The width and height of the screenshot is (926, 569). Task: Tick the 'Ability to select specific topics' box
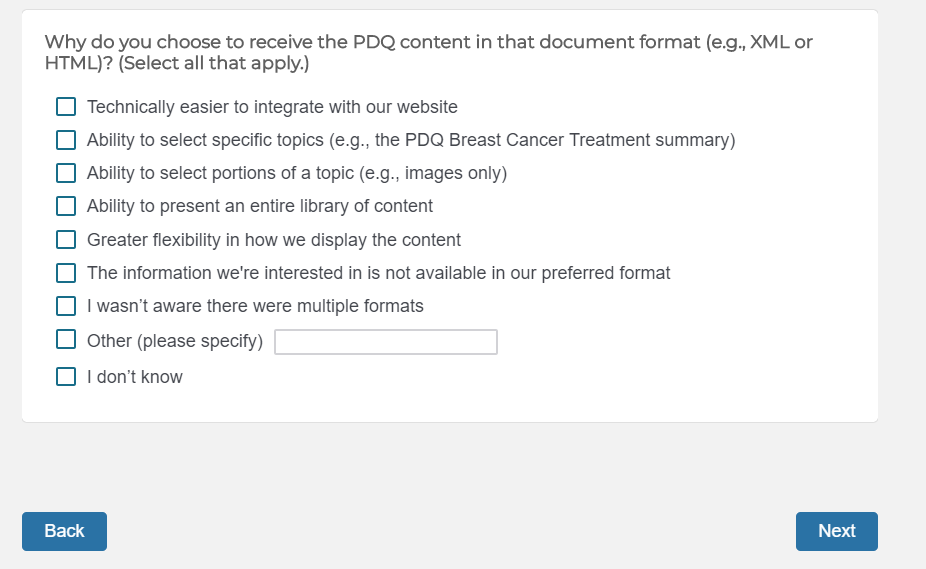[66, 140]
